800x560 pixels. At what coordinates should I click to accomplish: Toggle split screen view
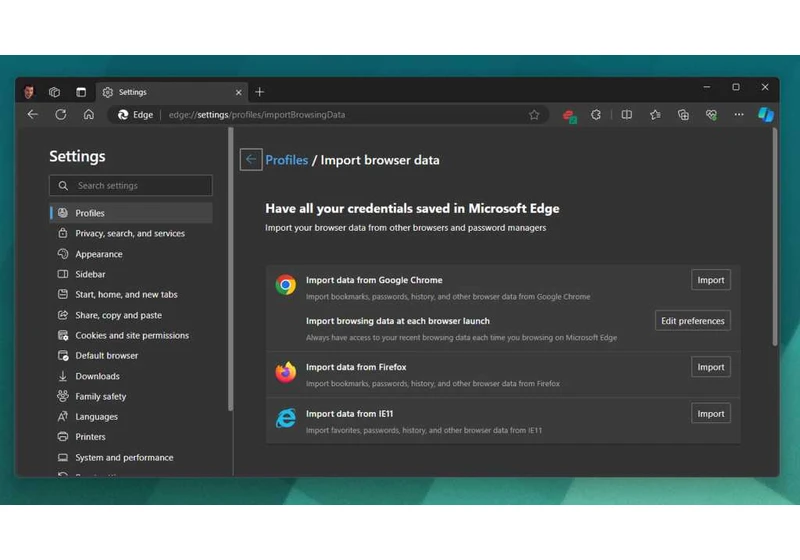(627, 115)
